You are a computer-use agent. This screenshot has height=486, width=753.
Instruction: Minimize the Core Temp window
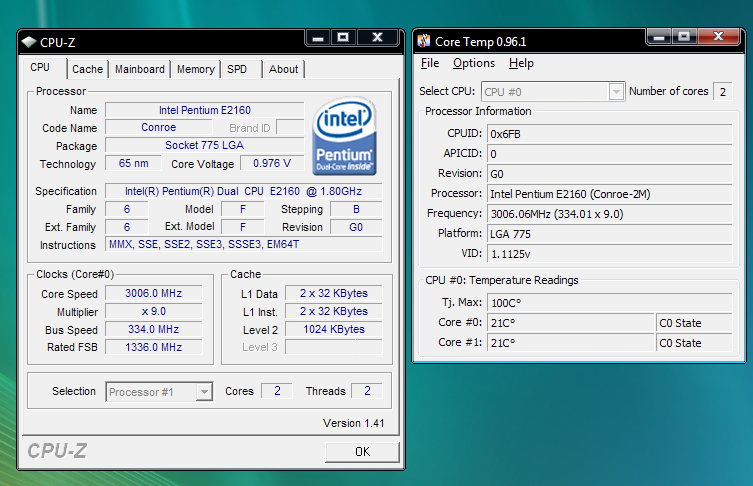659,36
